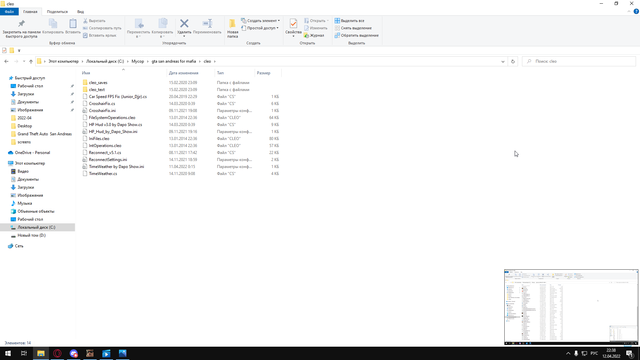640x360 pixels.
Task: Sort by the Размер column header
Action: (x=268, y=73)
